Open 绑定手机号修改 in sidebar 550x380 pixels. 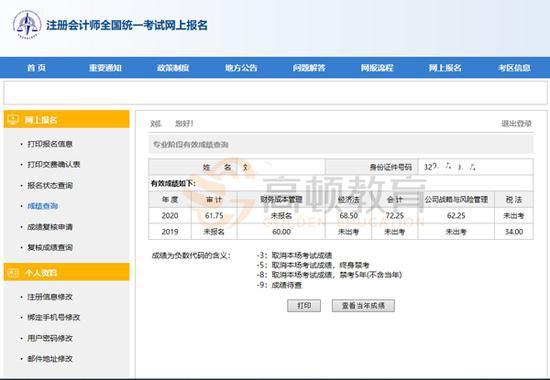tap(54, 318)
